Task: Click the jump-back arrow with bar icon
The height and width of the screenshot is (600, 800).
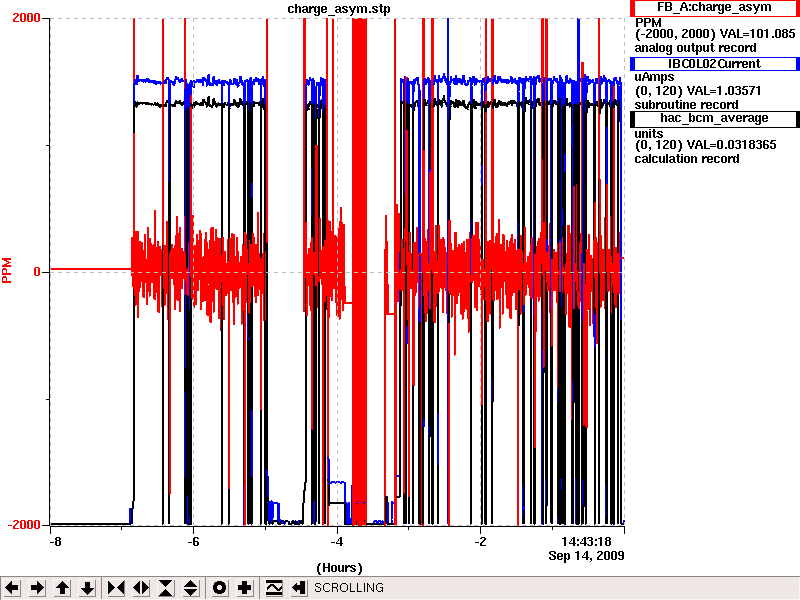Action: click(298, 588)
